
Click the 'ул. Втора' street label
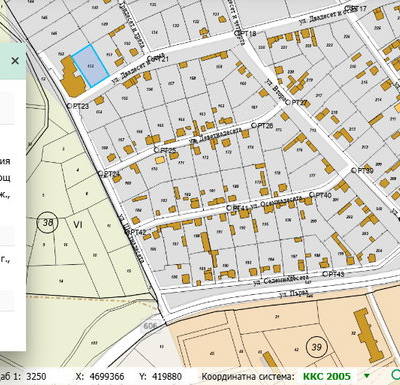[275, 89]
